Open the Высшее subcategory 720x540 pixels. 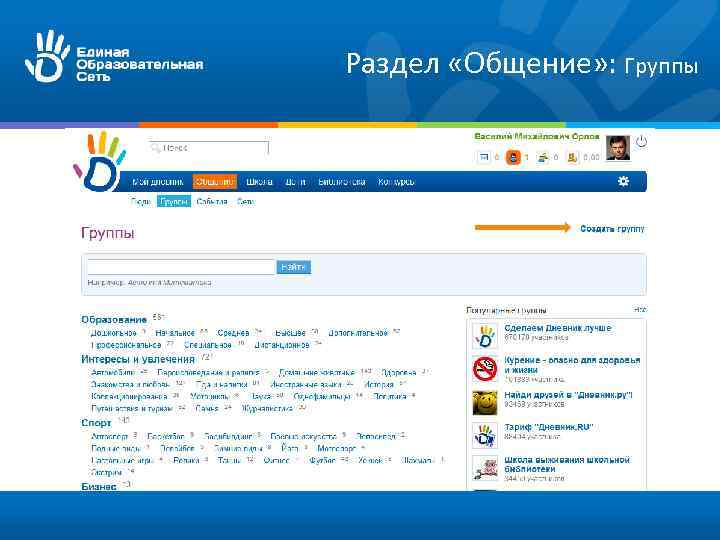[290, 333]
